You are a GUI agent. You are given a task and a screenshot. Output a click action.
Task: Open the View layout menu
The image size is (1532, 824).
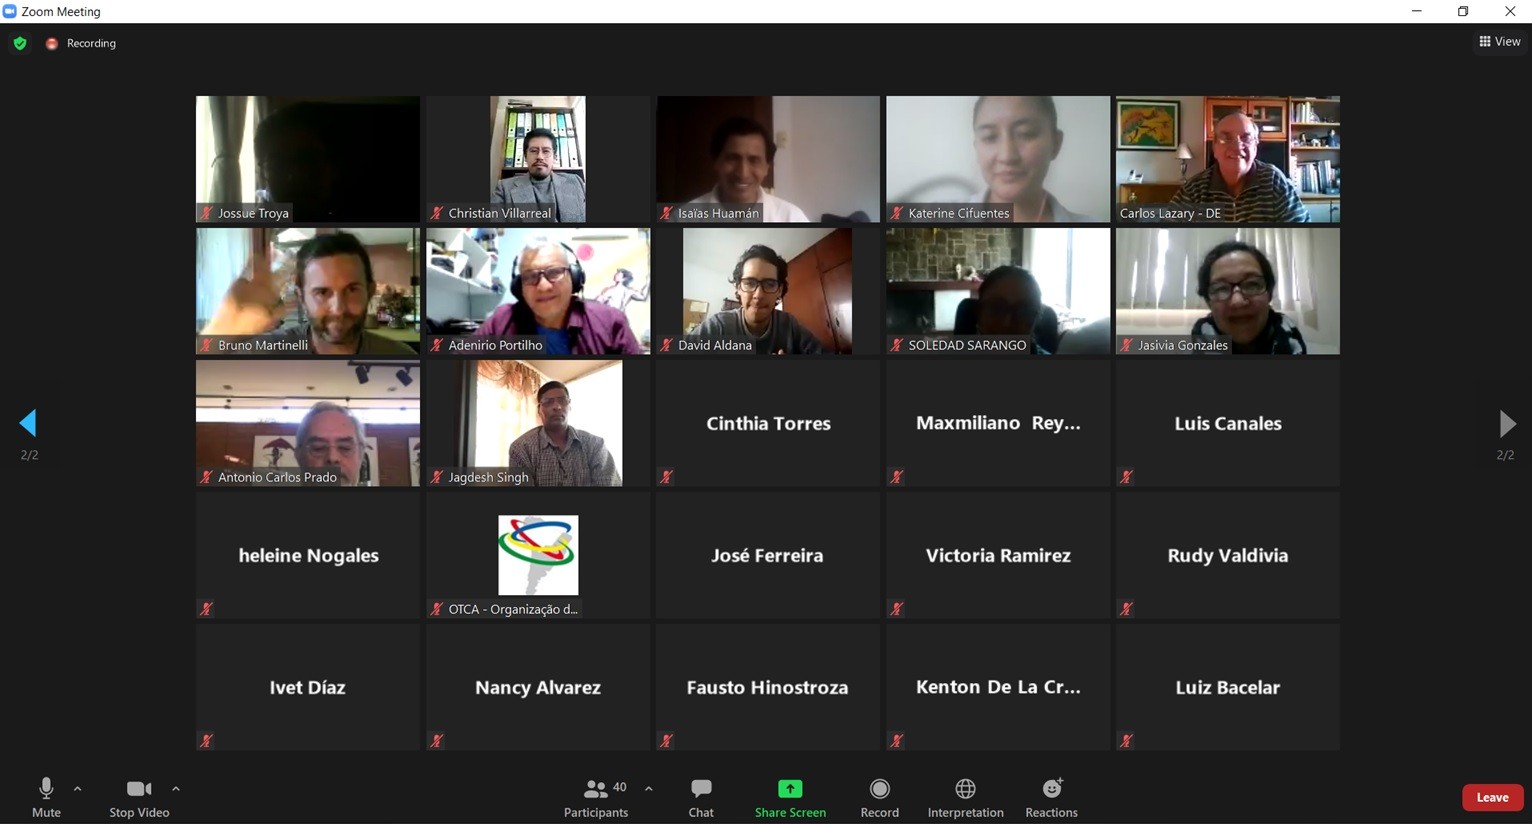pyautogui.click(x=1499, y=41)
